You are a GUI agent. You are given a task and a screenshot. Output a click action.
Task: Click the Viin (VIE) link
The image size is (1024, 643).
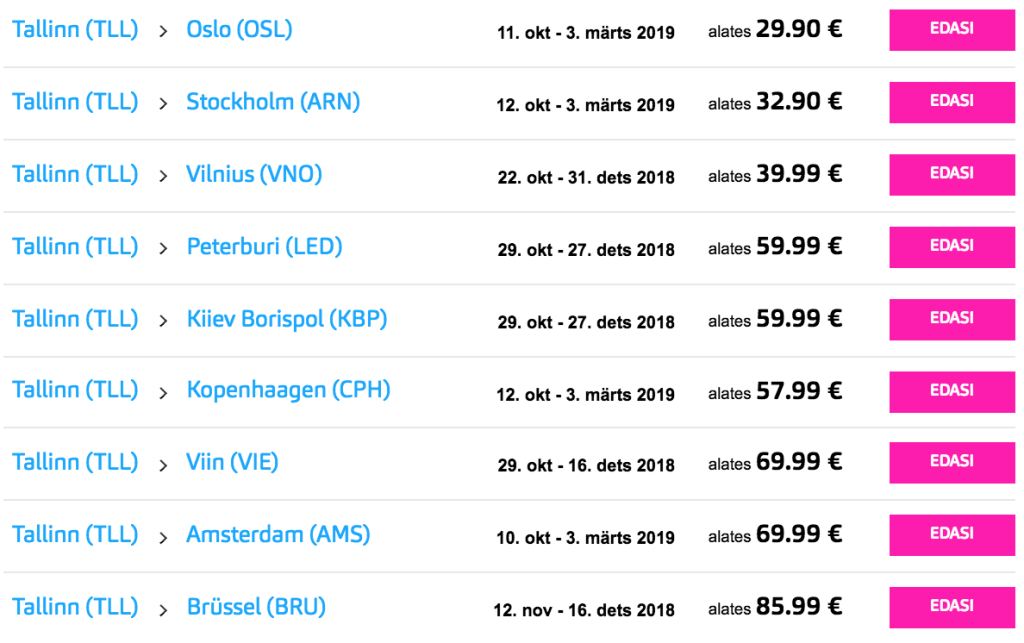[x=232, y=462]
